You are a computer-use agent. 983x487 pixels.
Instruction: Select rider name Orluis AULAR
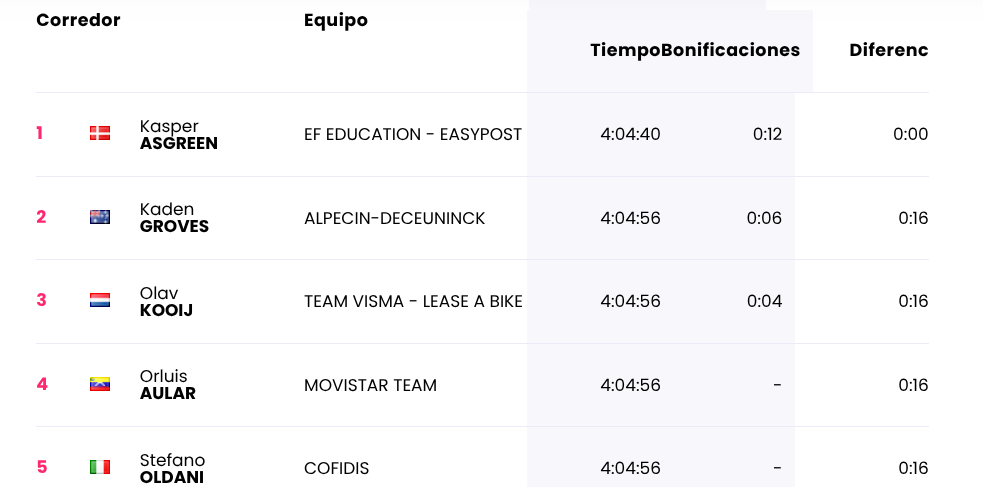(x=167, y=385)
